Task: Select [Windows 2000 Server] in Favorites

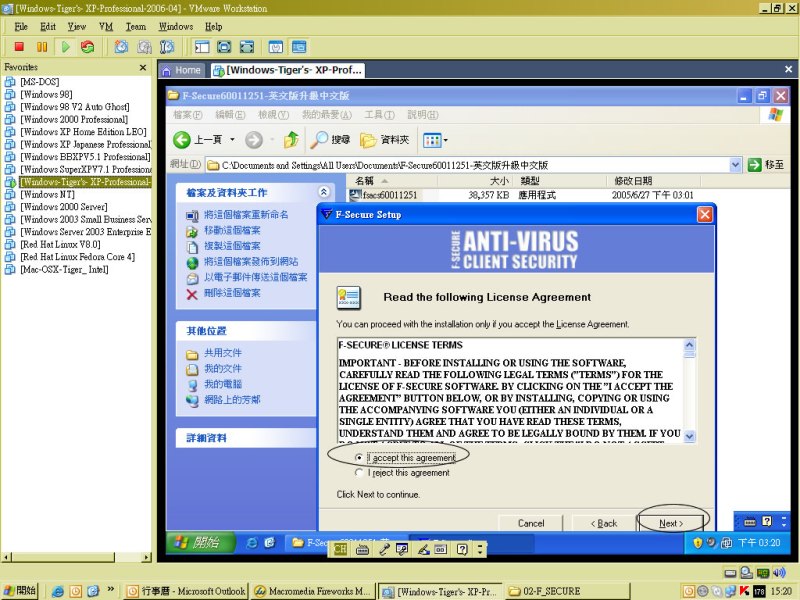Action: 63,207
